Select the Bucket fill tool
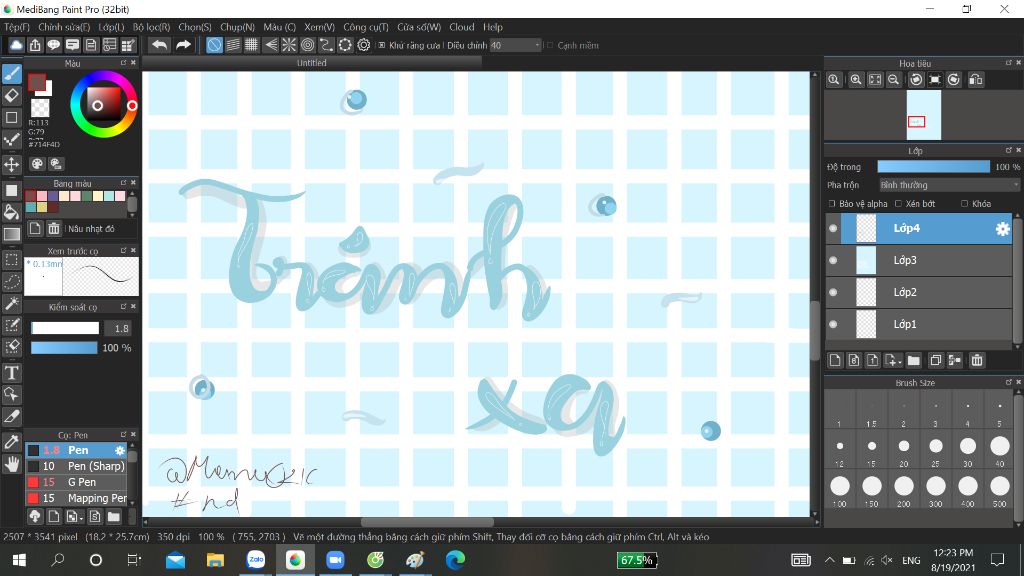This screenshot has height=576, width=1024. 12,212
